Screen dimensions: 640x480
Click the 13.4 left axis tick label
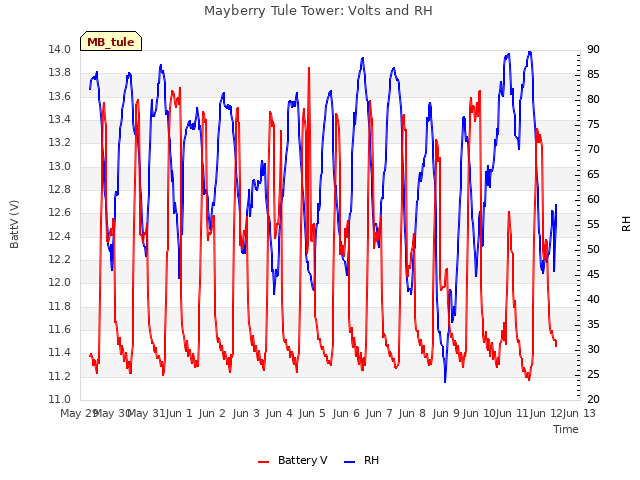(x=59, y=120)
